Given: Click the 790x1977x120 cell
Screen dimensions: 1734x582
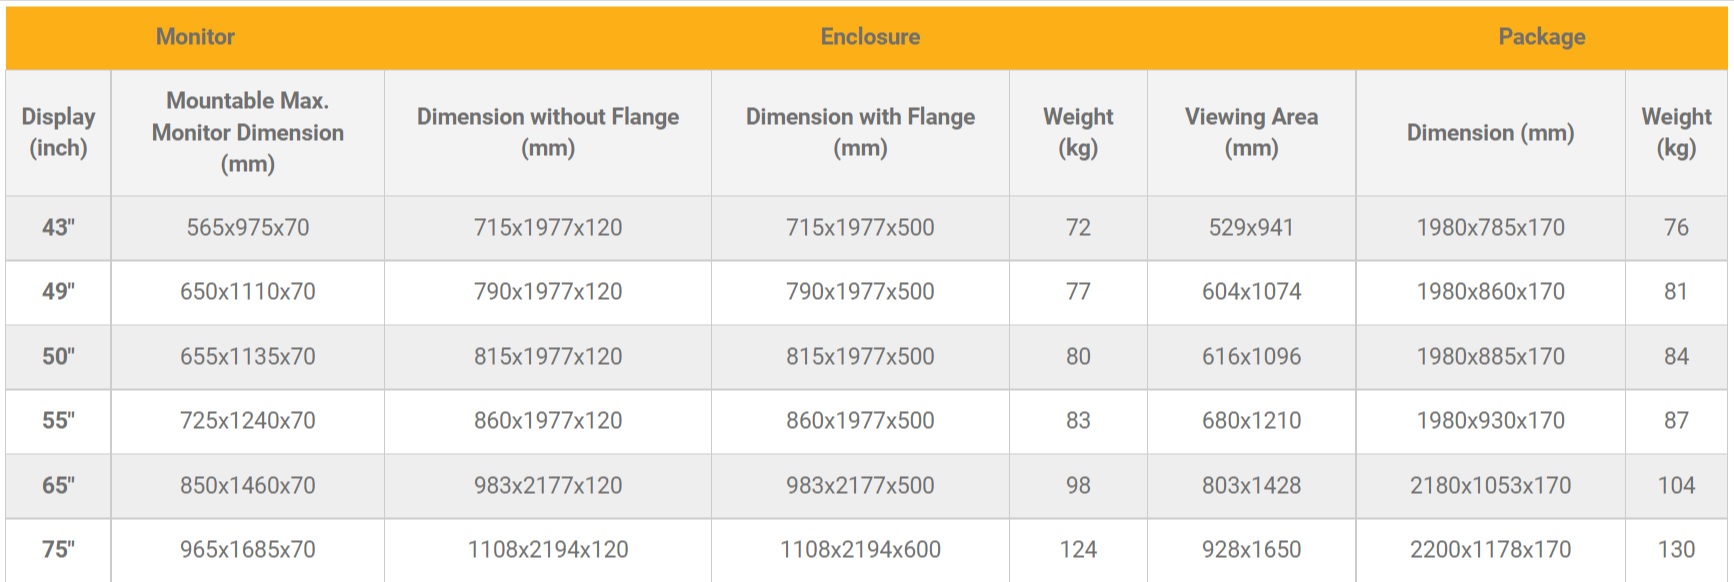Looking at the screenshot, I should 547,292.
